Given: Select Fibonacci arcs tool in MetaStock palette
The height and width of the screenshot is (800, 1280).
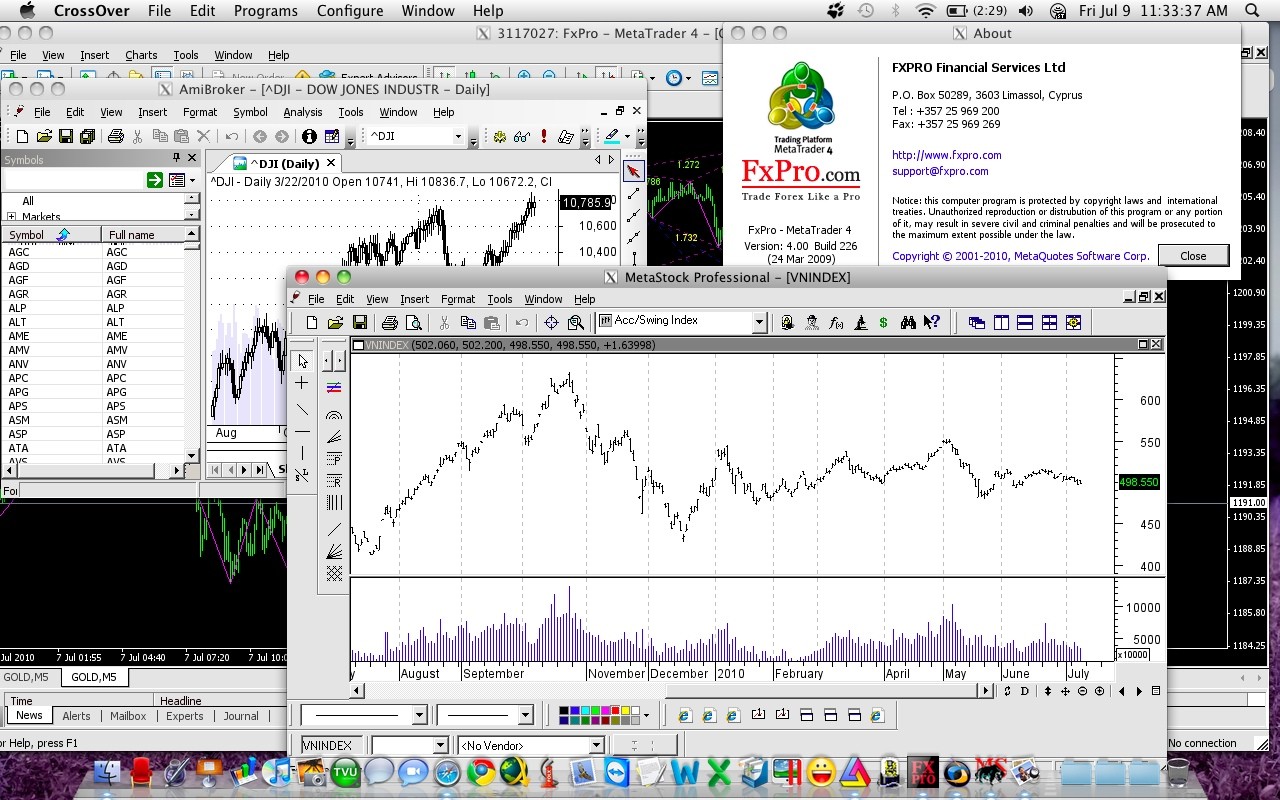Looking at the screenshot, I should (x=334, y=414).
